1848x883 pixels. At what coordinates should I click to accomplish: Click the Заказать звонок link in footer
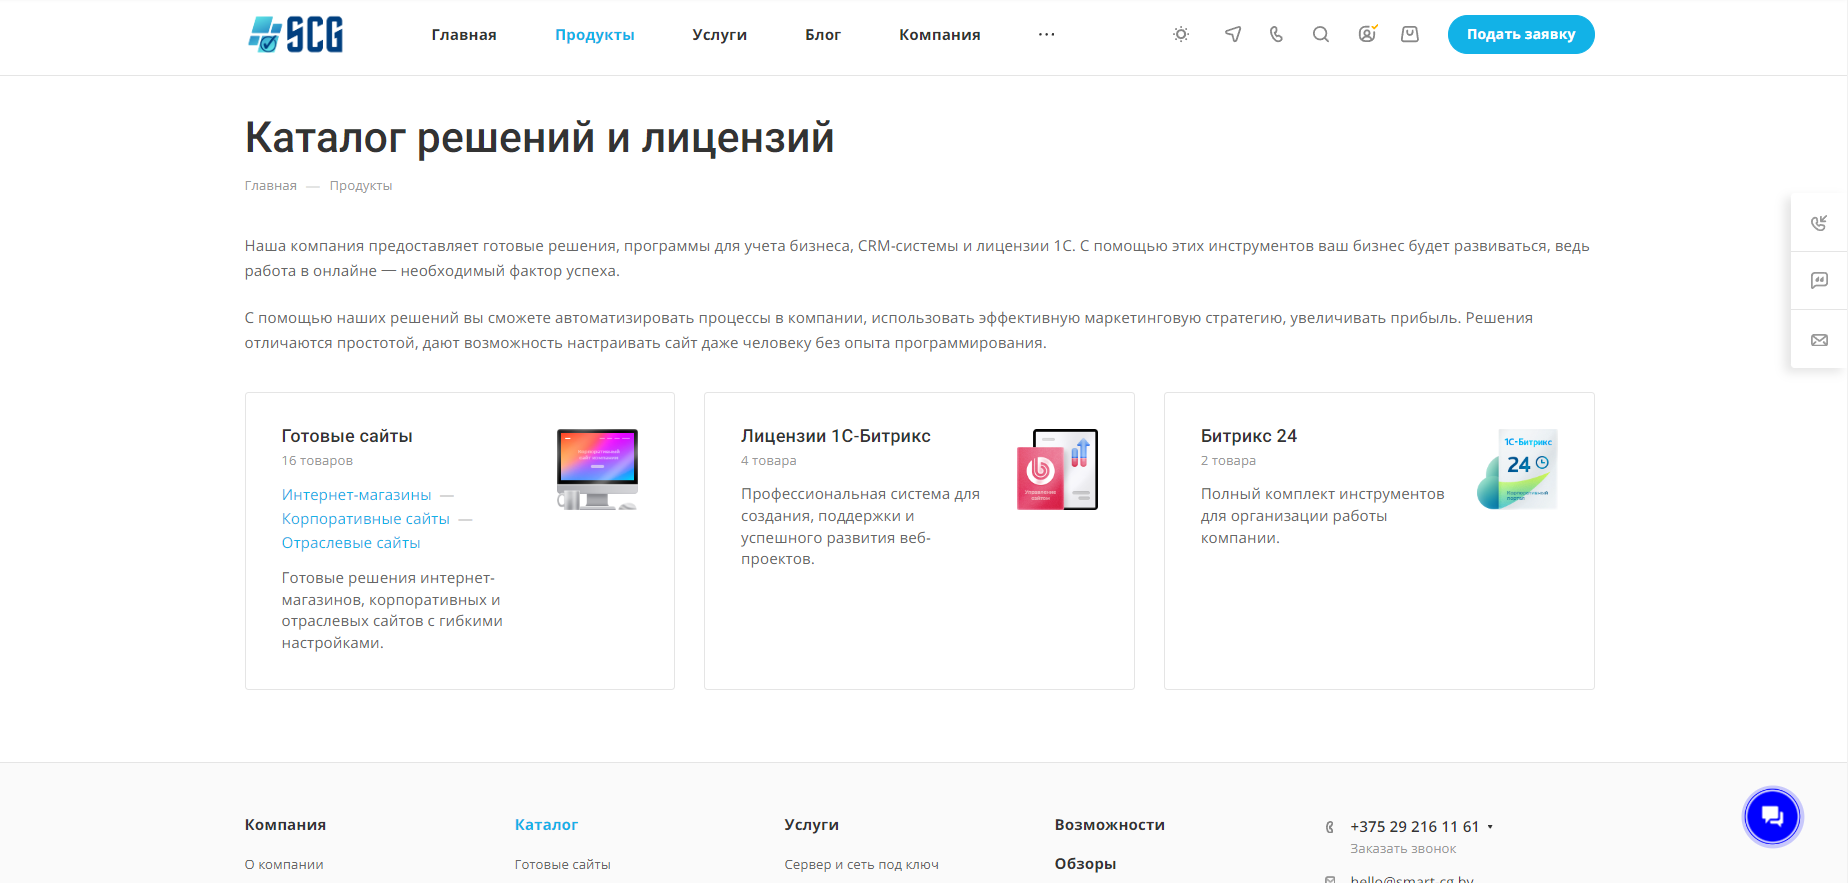pyautogui.click(x=1402, y=849)
